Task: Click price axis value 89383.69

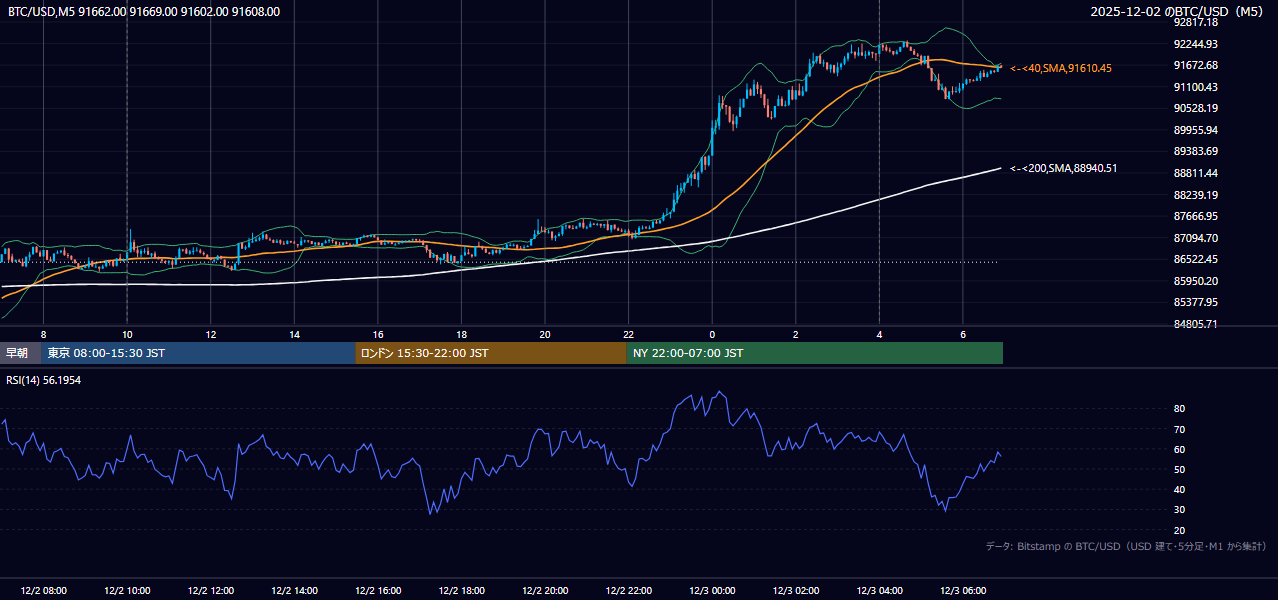Action: 1196,151
